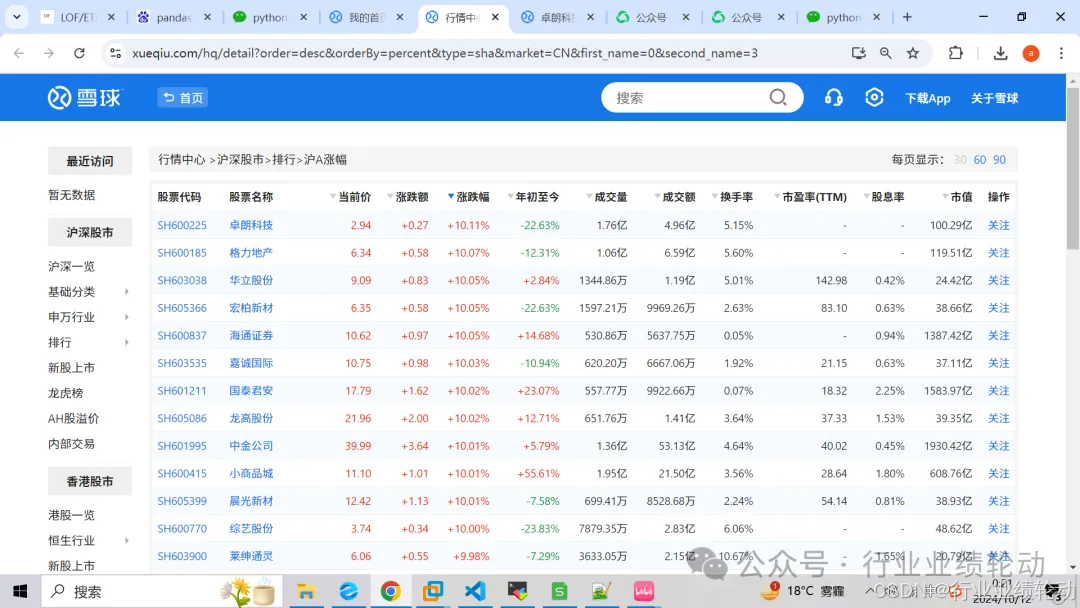The image size is (1080, 608).
Task: Expand 排行 submenu arrow
Action: [x=127, y=342]
